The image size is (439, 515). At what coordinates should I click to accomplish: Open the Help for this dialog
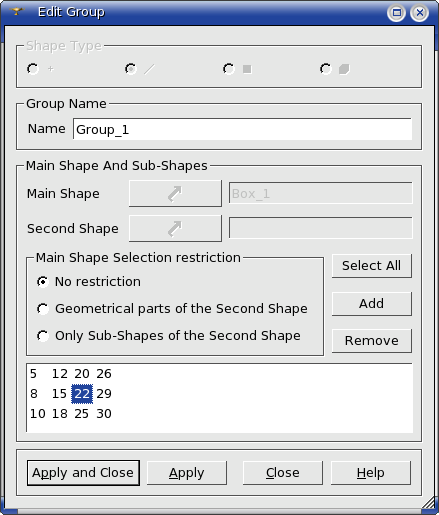click(371, 473)
